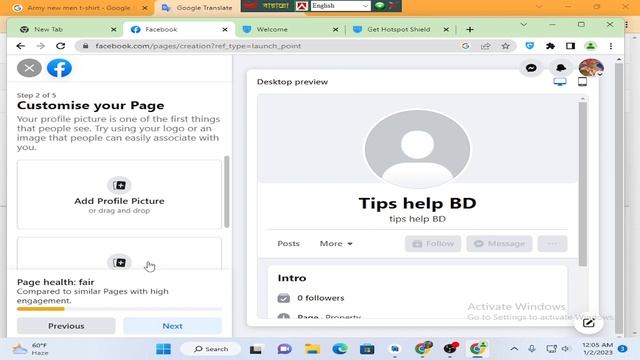
Task: Expand the More dropdown in the preview
Action: (336, 243)
